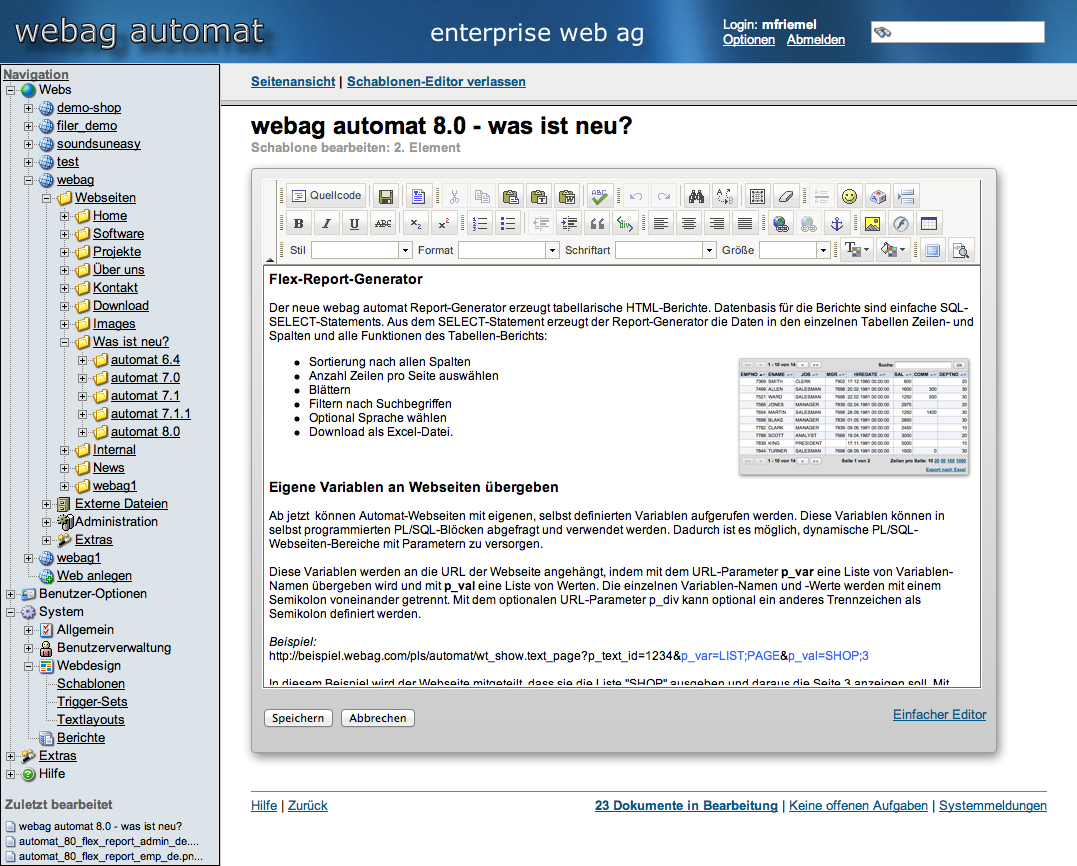Viewport: 1077px width, 866px height.
Task: Expand the demo-shop tree node
Action: pyautogui.click(x=28, y=108)
